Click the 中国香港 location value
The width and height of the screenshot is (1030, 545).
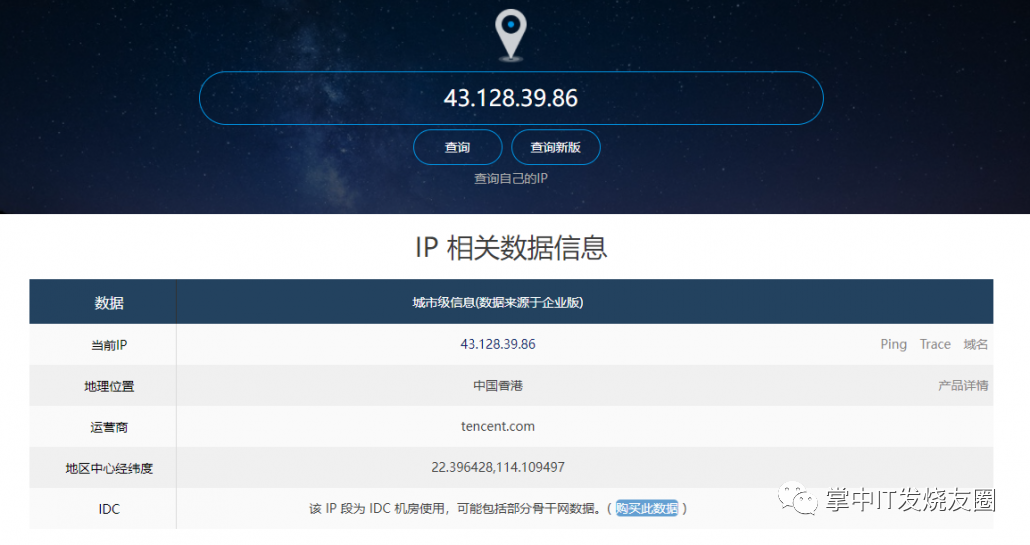point(498,385)
